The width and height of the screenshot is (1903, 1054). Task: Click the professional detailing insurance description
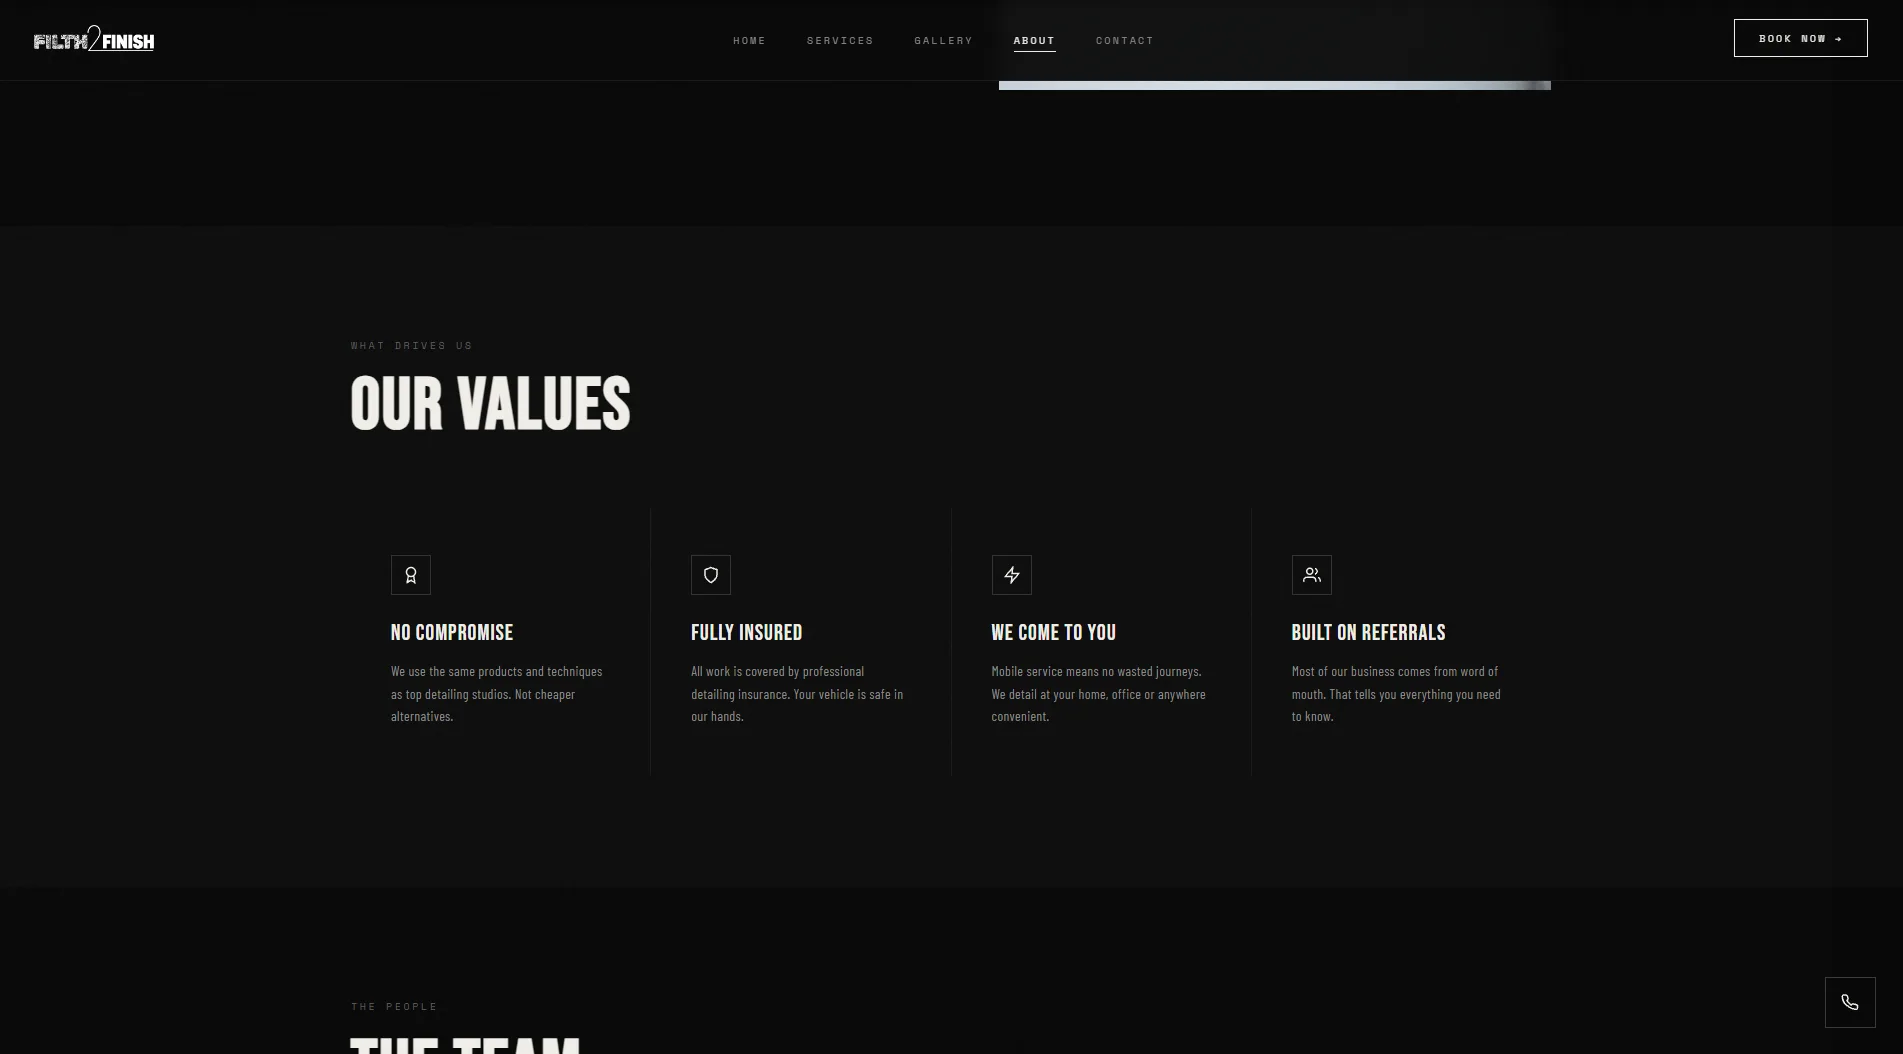[797, 694]
